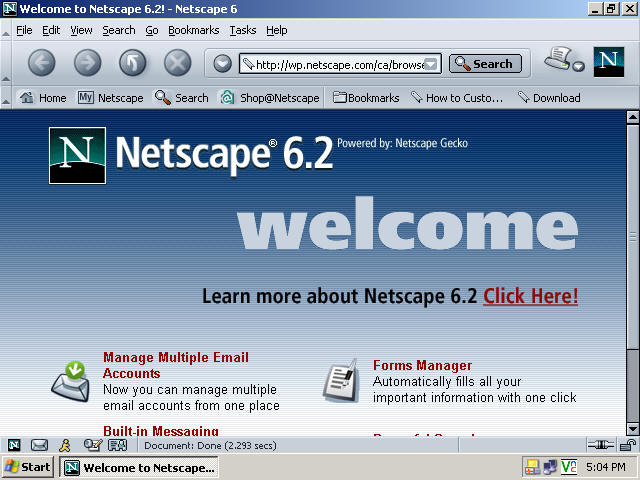Viewport: 640px width, 480px height.
Task: Open the round dropdown left of URL field
Action: tap(222, 64)
